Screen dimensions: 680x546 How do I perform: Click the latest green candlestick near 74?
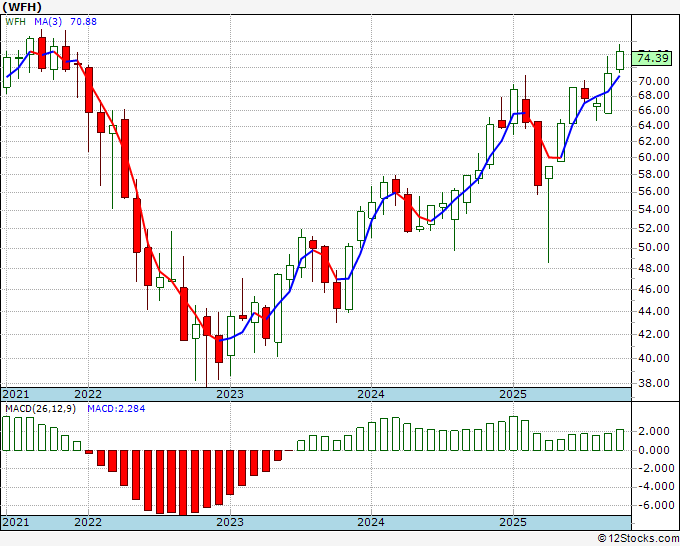pos(620,60)
